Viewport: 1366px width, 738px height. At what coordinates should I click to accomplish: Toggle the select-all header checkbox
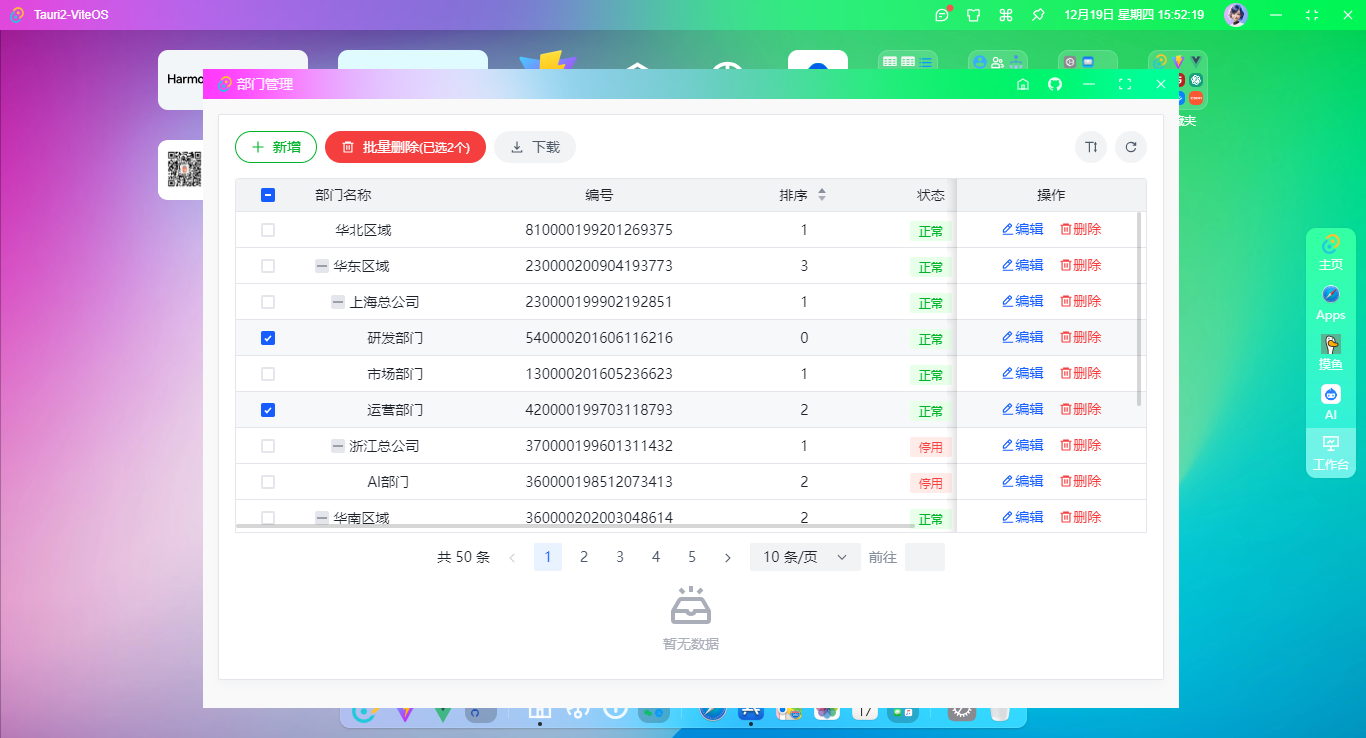coord(268,195)
